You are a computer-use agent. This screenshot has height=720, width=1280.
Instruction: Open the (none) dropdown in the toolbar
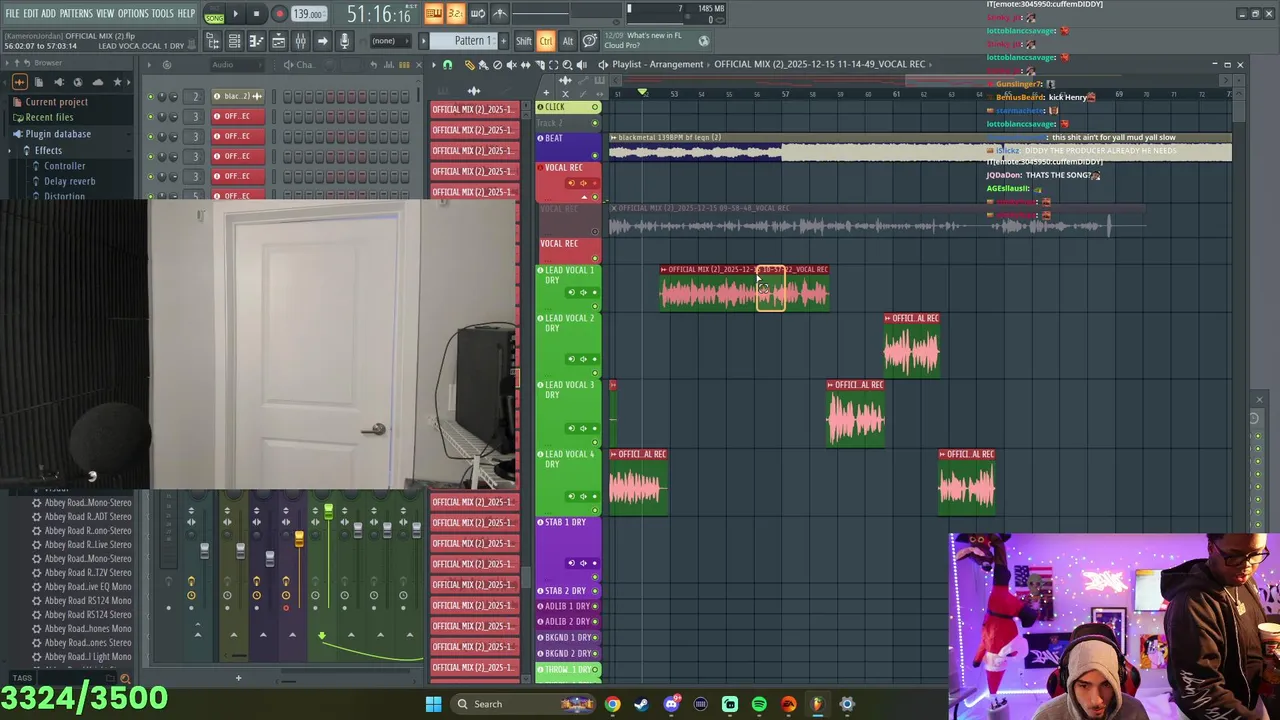[x=392, y=41]
